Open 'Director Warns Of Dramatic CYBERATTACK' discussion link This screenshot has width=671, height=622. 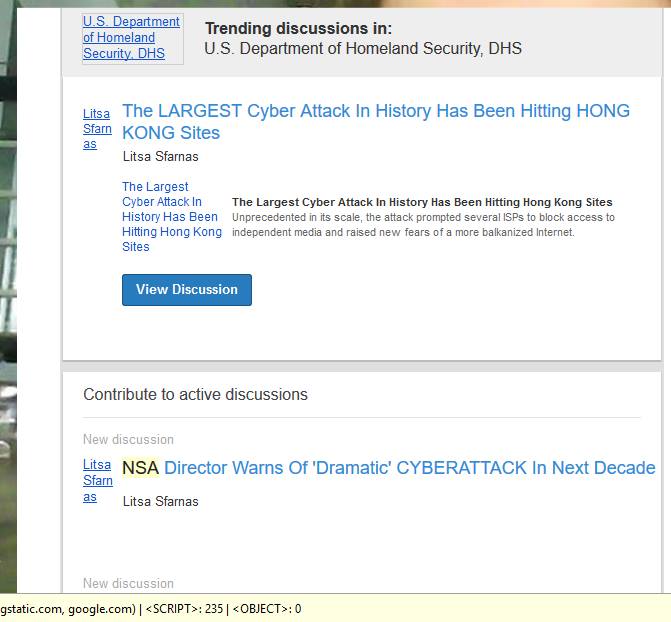click(409, 468)
